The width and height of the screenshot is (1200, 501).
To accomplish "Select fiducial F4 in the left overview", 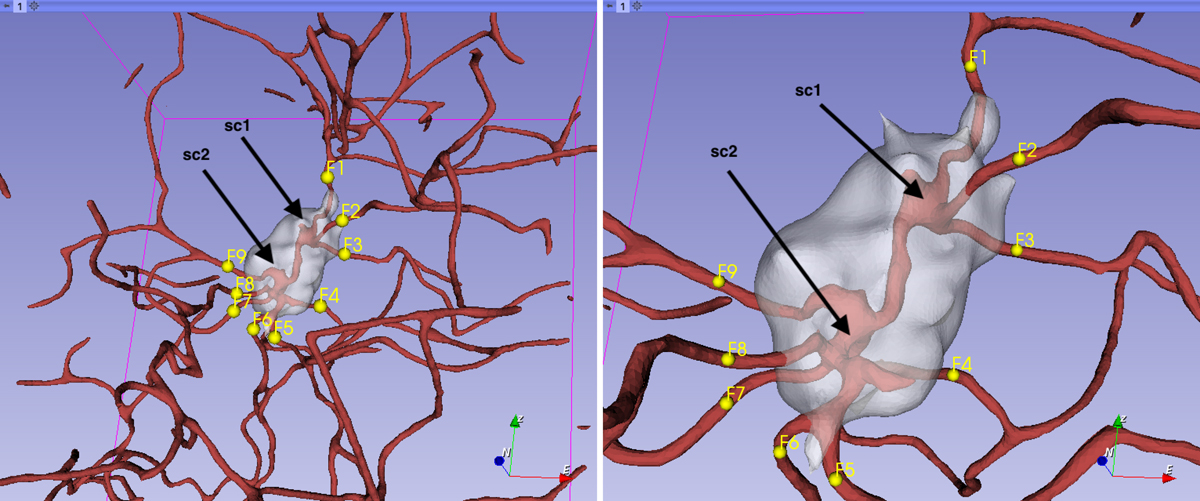I will point(320,306).
